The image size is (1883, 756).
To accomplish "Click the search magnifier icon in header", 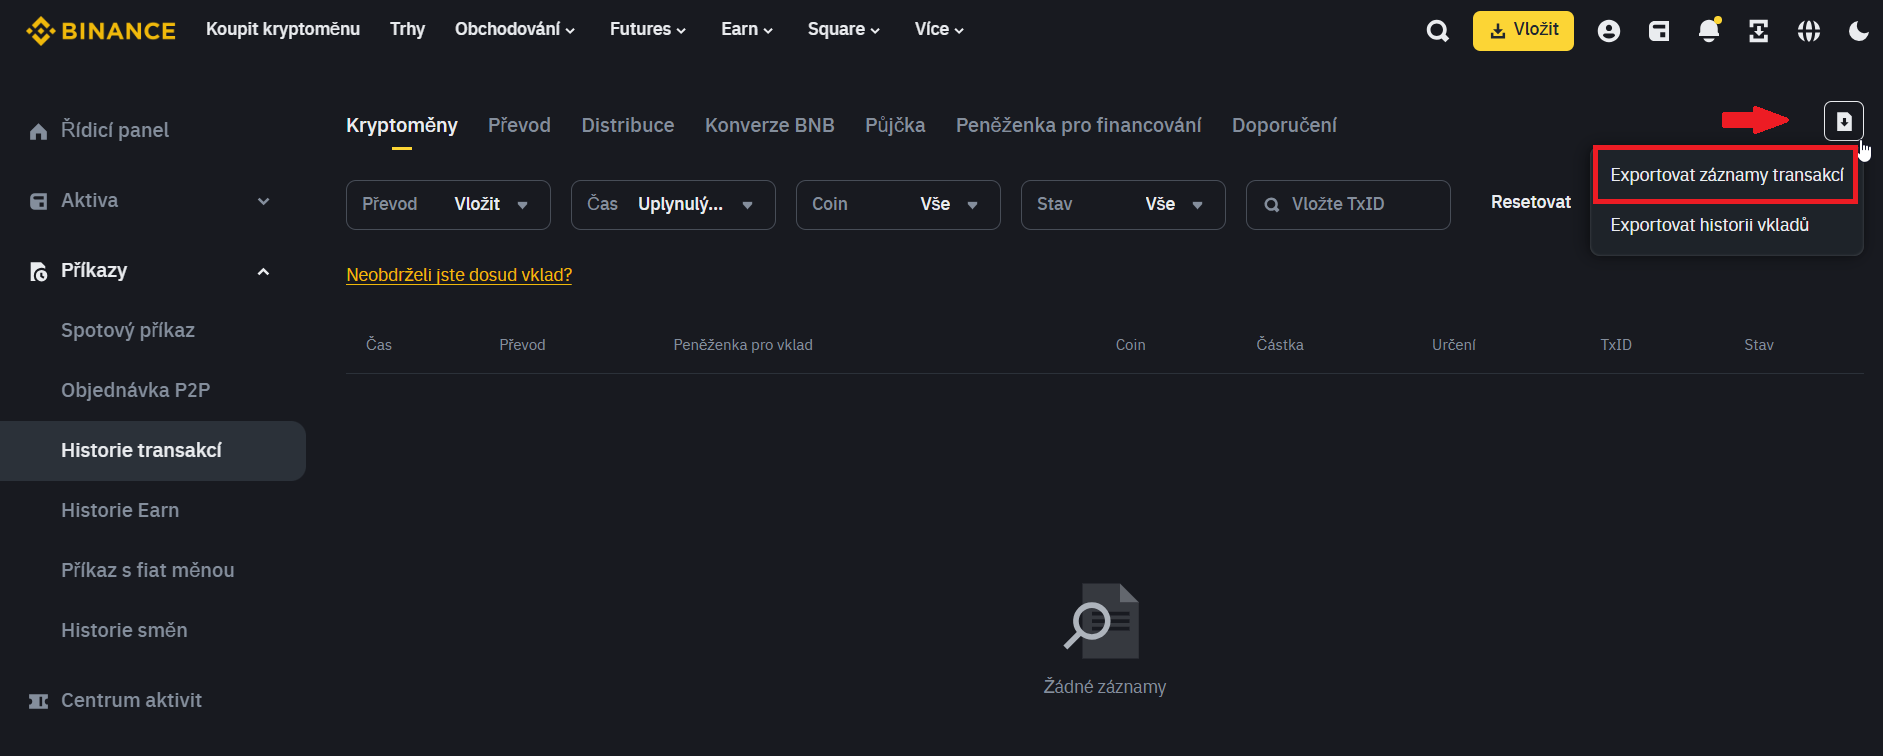I will pos(1437,31).
